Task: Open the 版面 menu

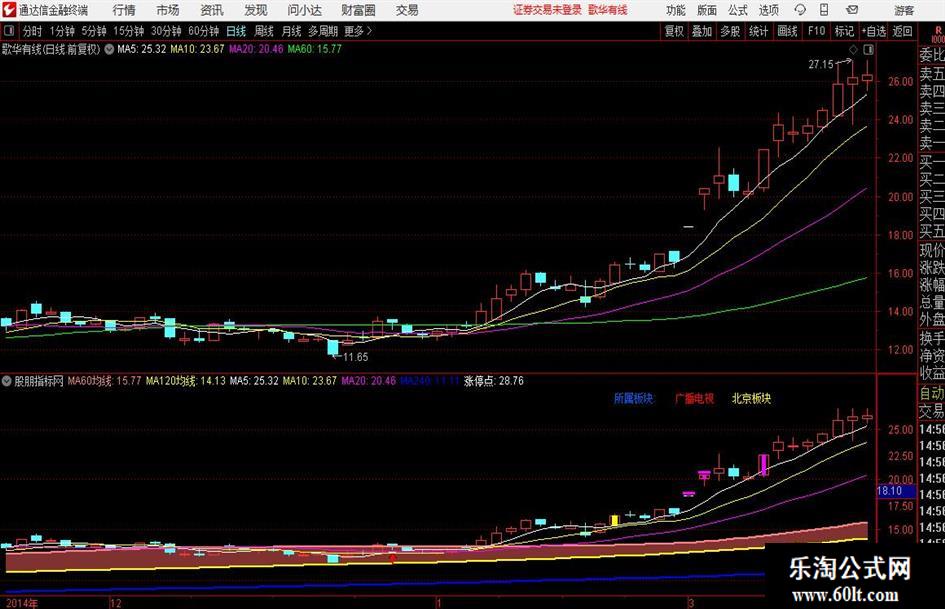Action: coord(706,10)
